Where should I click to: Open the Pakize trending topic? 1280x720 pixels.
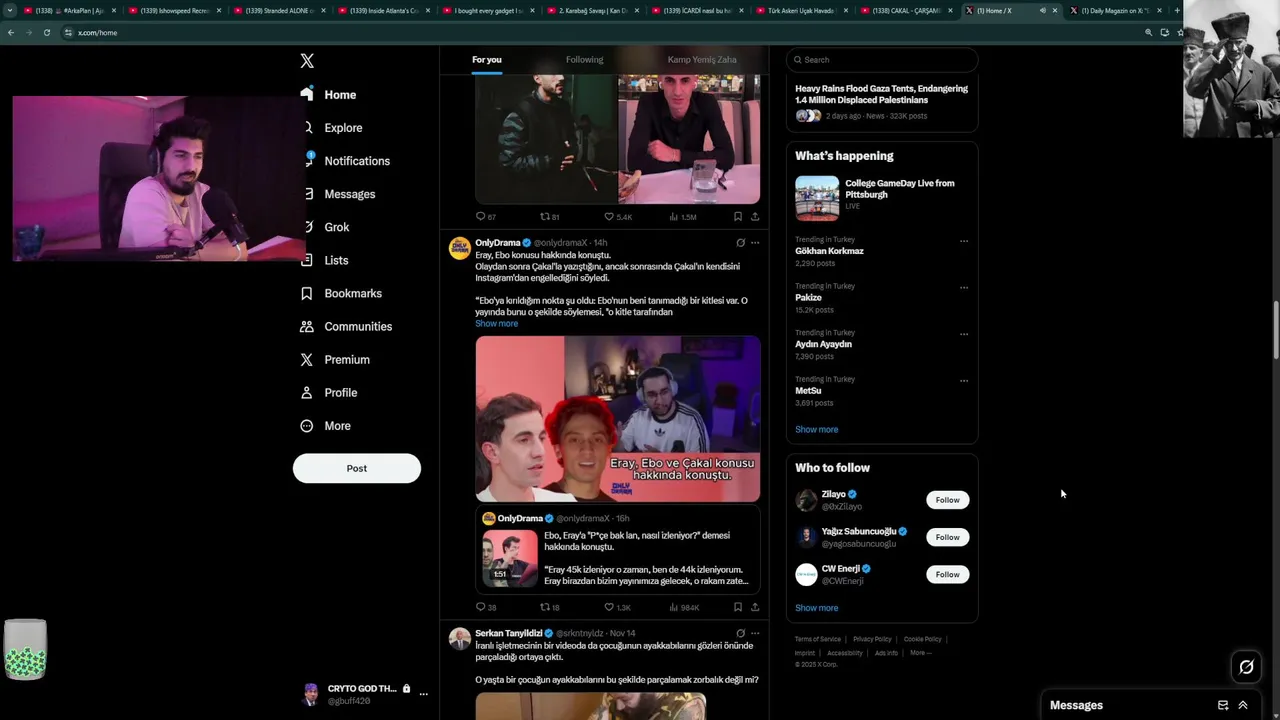[809, 298]
